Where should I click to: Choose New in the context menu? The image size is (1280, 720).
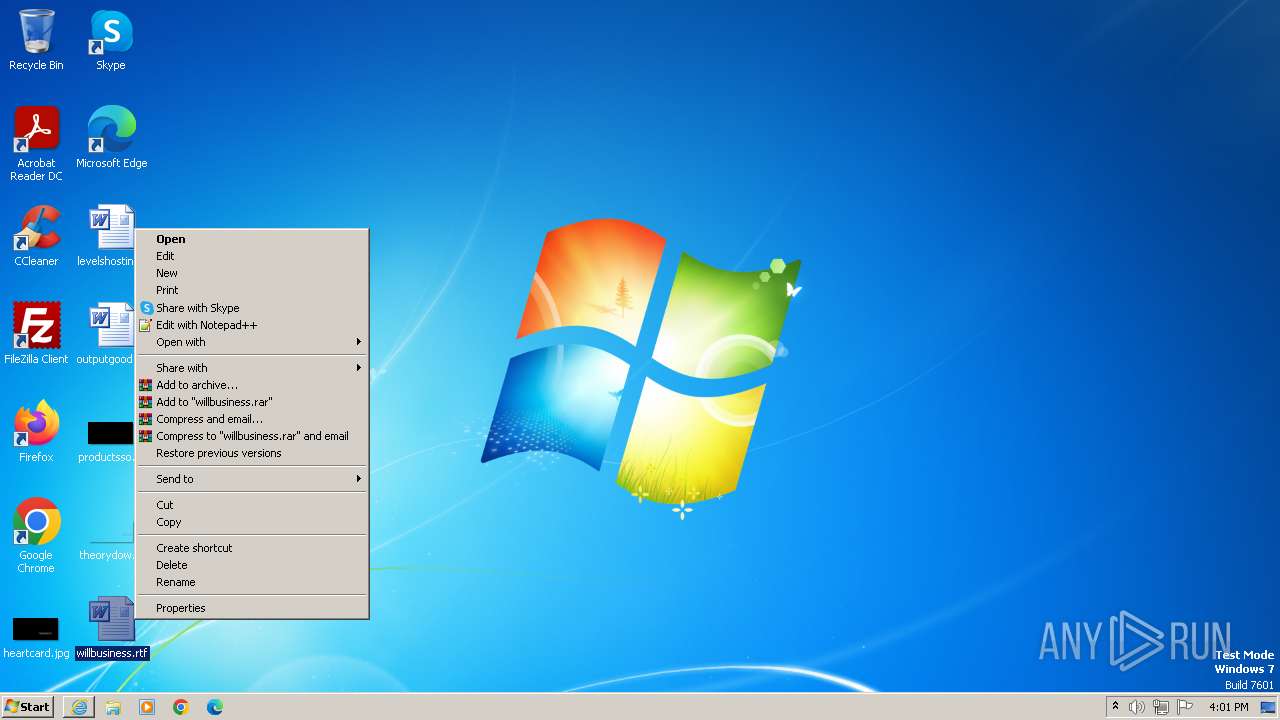pyautogui.click(x=252, y=273)
